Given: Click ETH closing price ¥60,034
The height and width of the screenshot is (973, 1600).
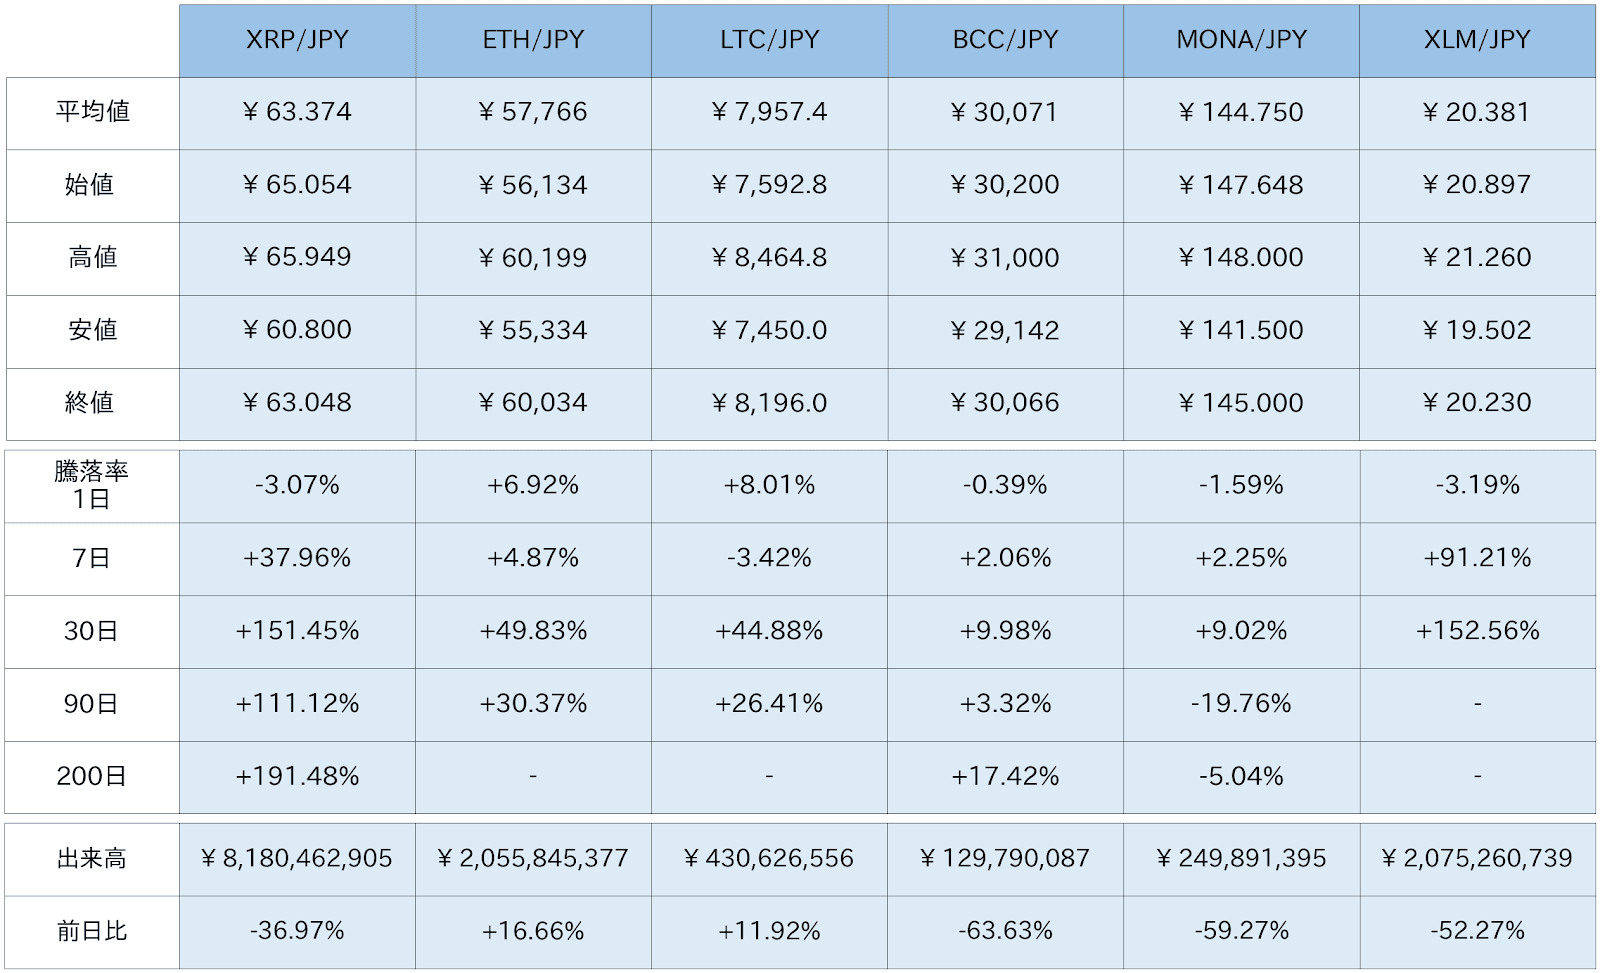Looking at the screenshot, I should [x=533, y=403].
